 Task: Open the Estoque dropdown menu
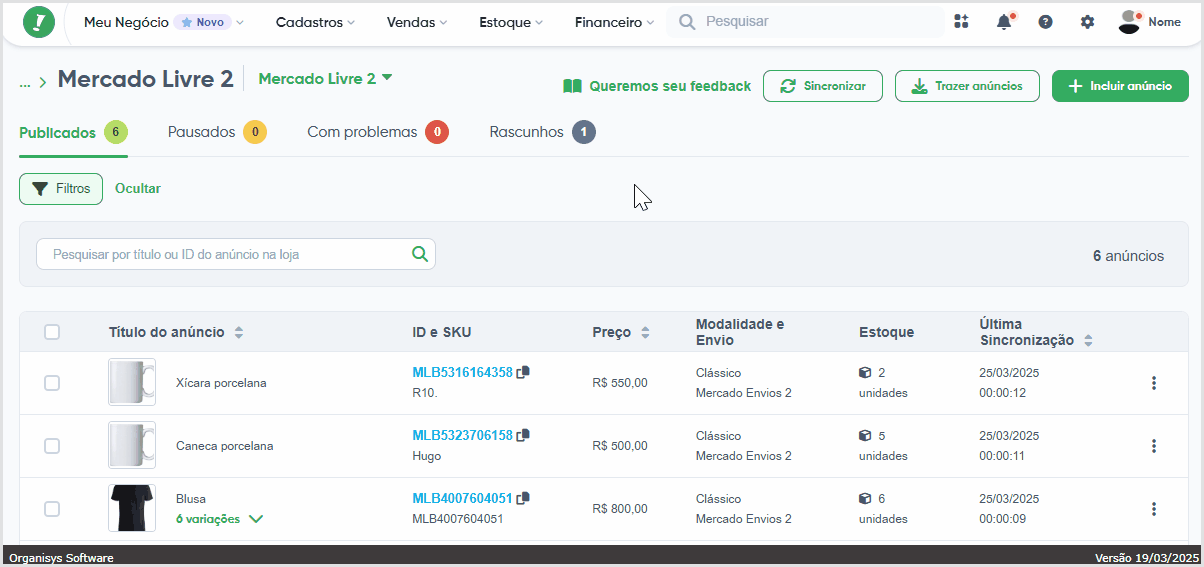click(x=511, y=22)
